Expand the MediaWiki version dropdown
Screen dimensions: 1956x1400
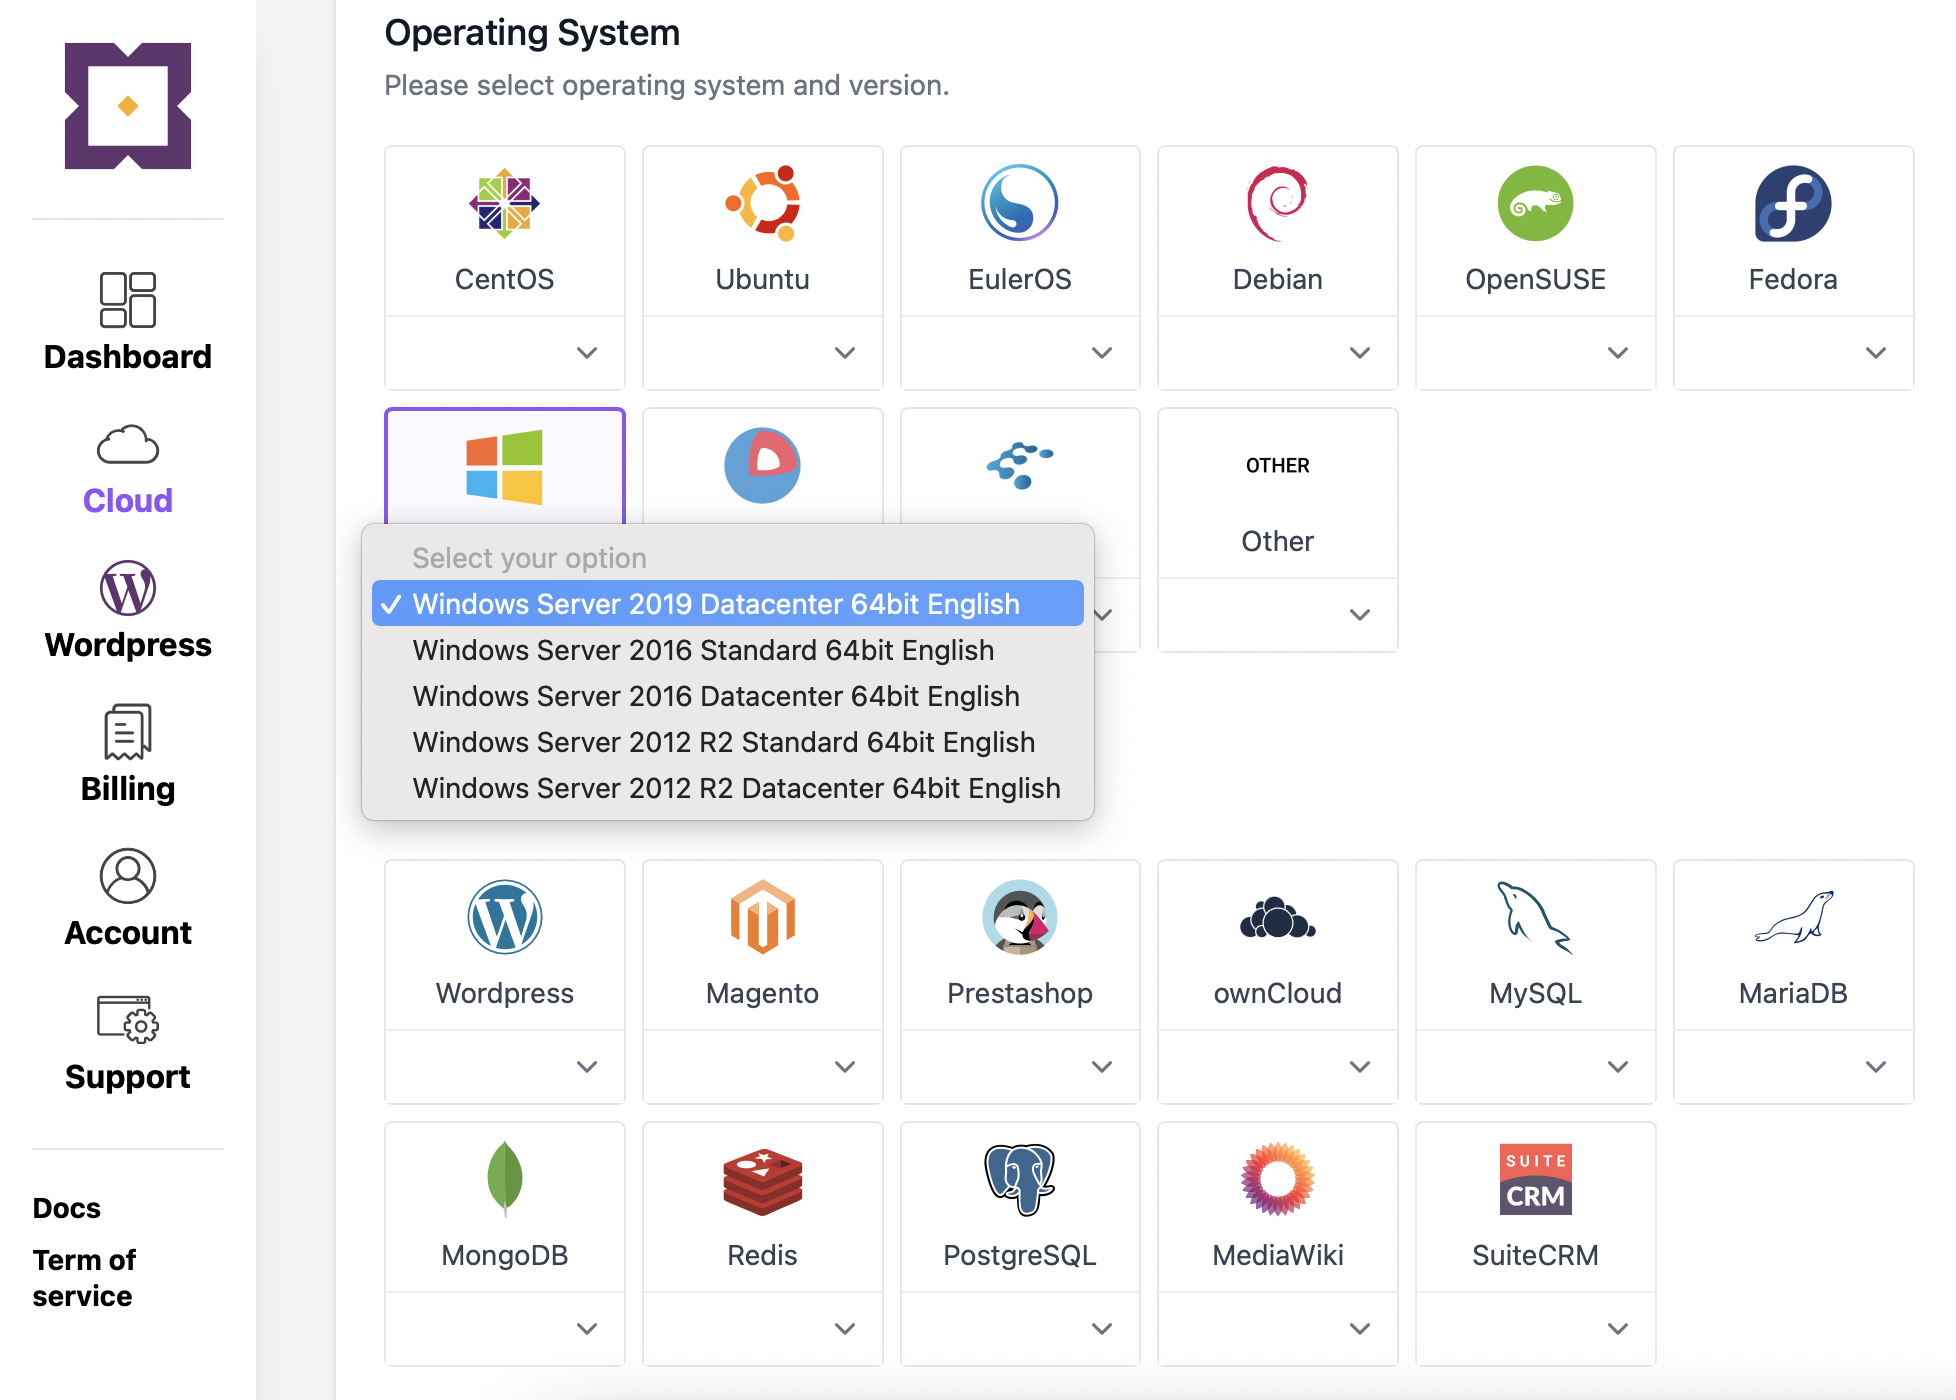[1278, 1329]
